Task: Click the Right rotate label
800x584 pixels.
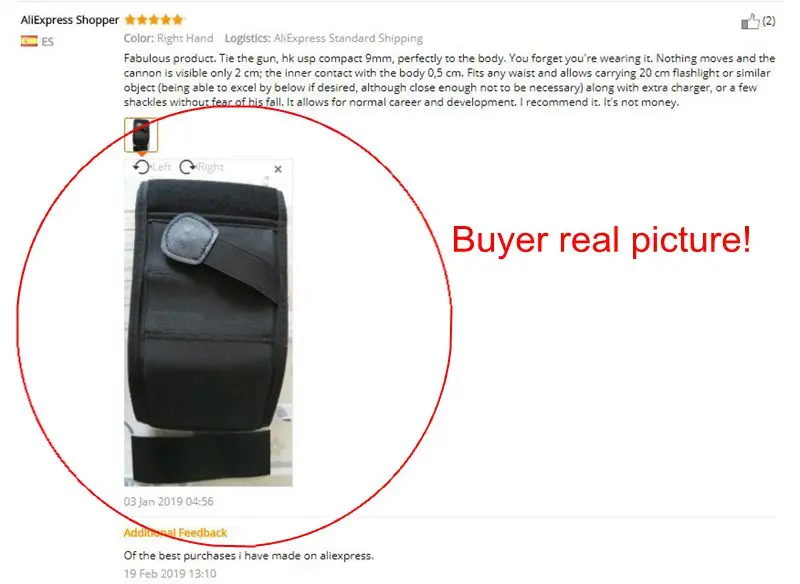Action: click(211, 167)
